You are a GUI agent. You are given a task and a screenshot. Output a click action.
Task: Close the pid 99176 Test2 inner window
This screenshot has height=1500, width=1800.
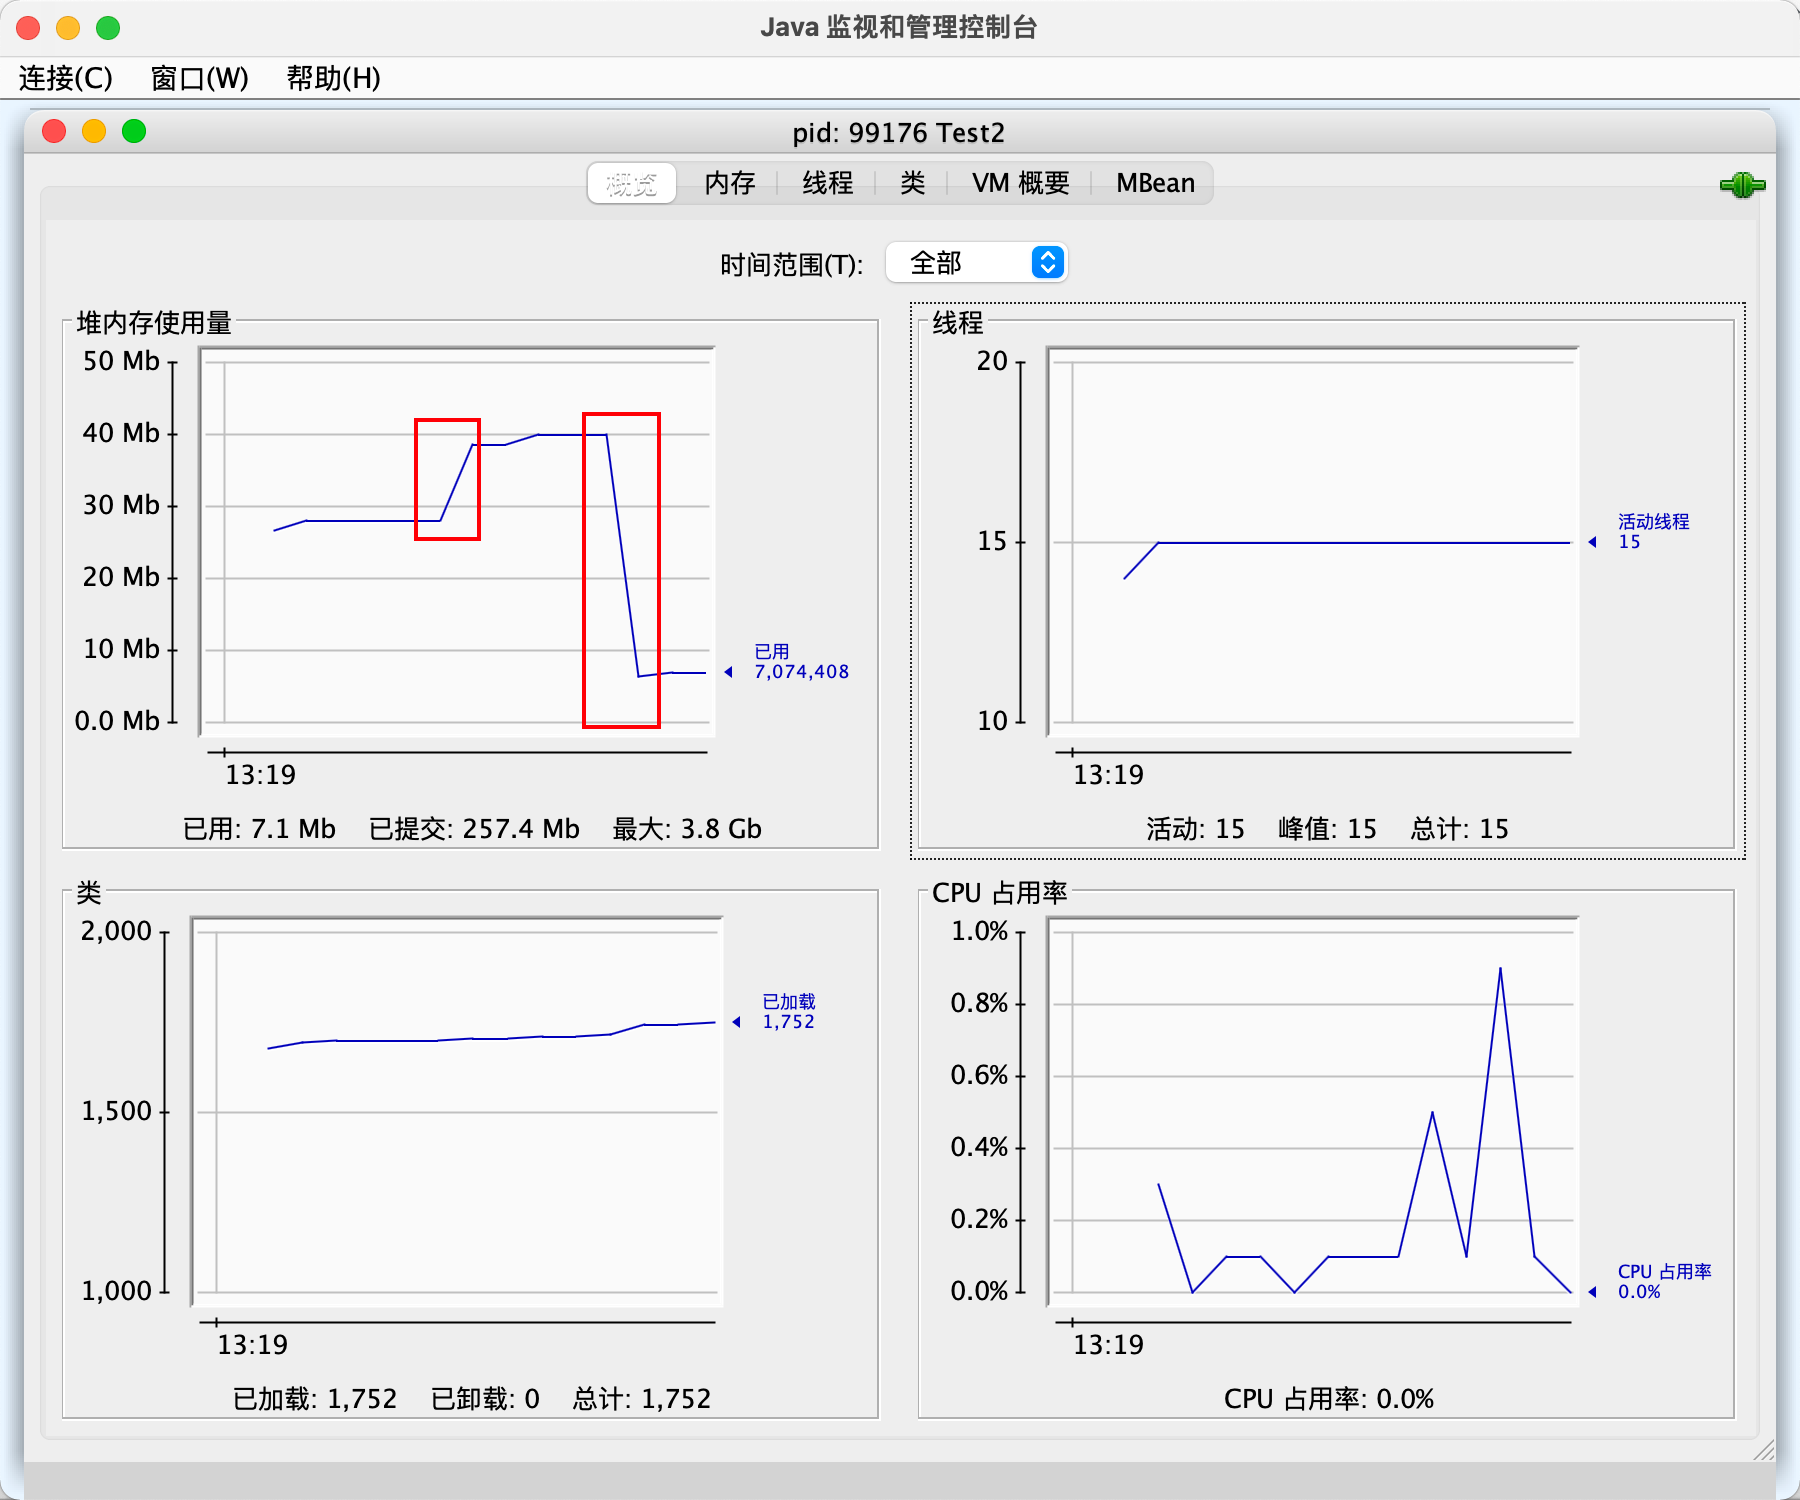click(x=54, y=131)
